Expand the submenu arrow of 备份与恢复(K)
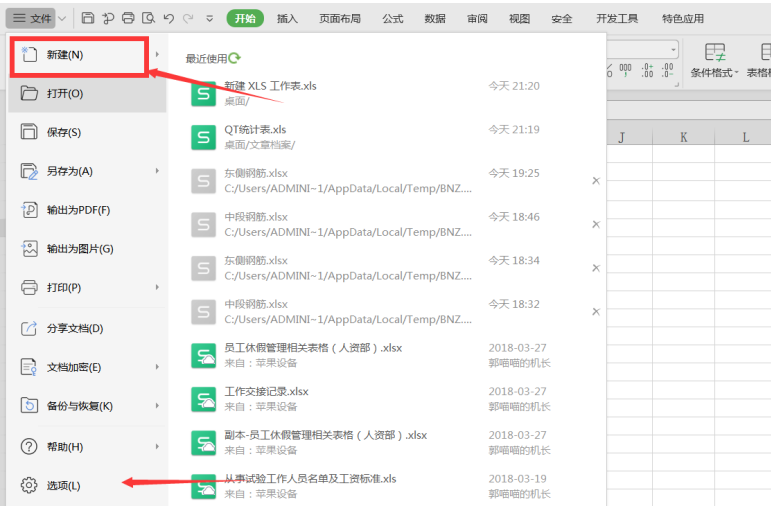Viewport: 771px width, 512px height. coord(157,406)
